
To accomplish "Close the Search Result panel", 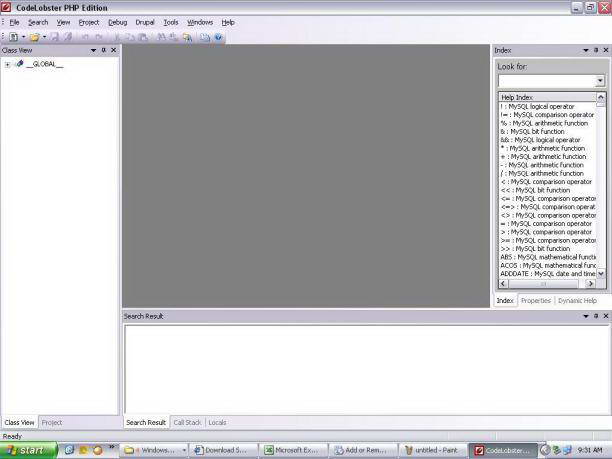I will click(x=606, y=316).
